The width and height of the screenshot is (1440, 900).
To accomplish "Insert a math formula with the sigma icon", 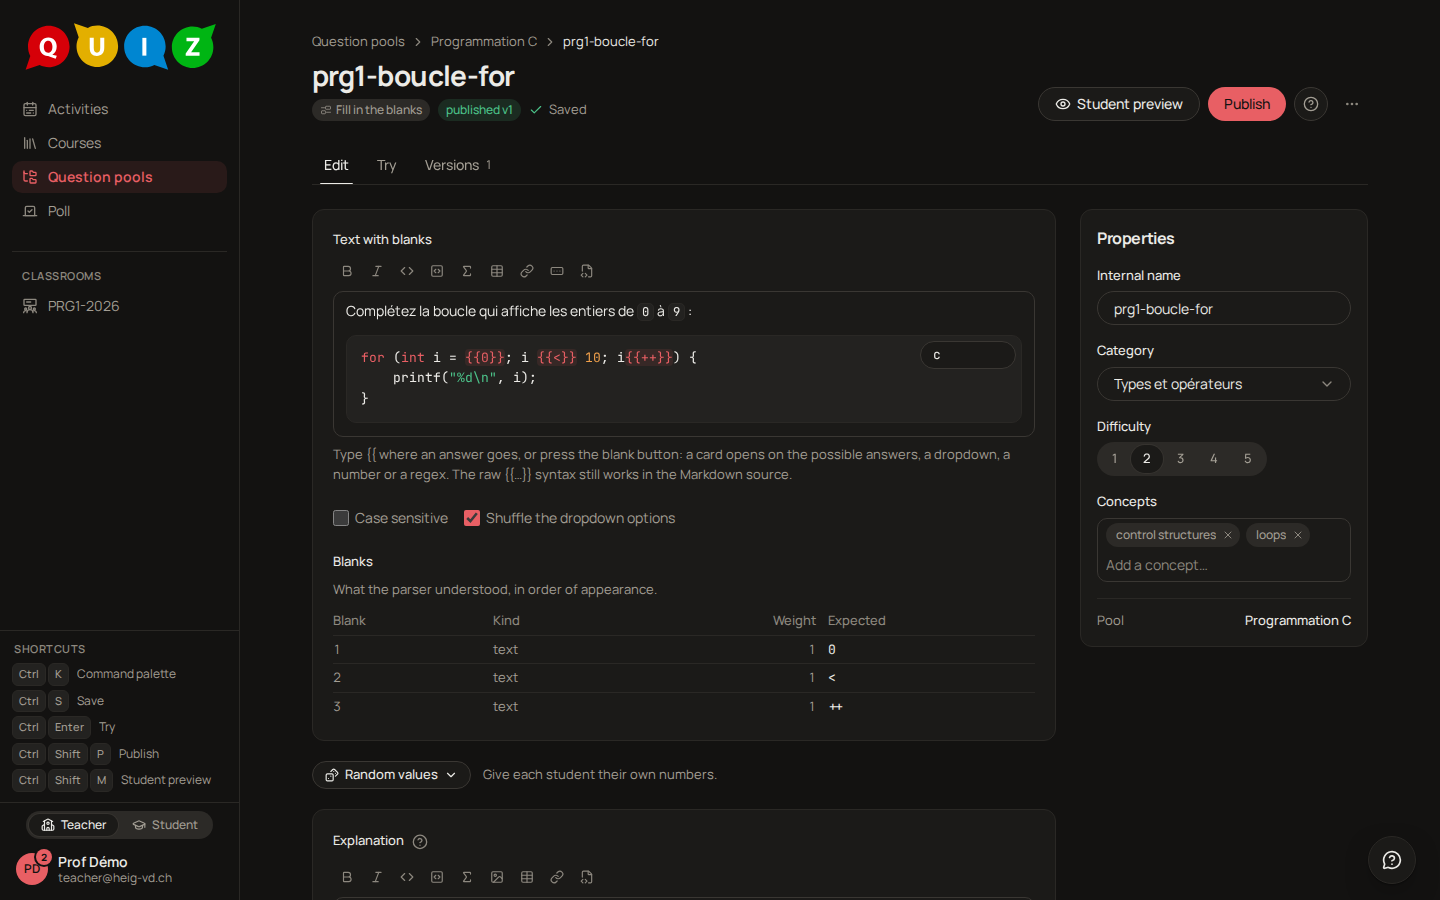I will (467, 271).
